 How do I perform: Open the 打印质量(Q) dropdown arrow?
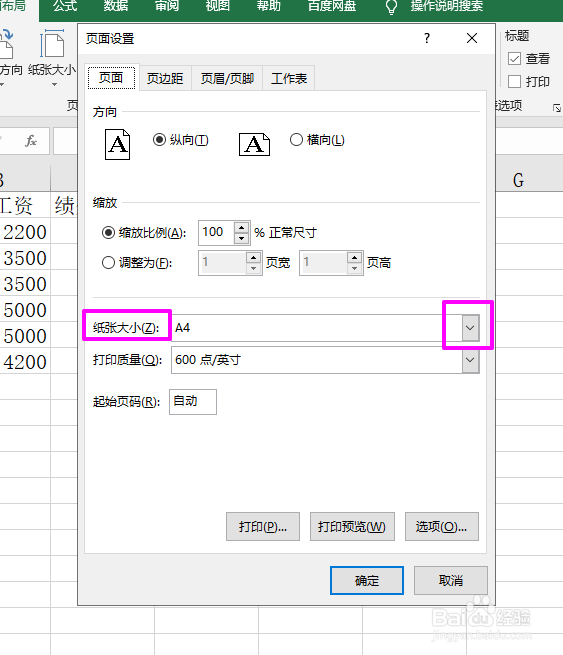[470, 360]
